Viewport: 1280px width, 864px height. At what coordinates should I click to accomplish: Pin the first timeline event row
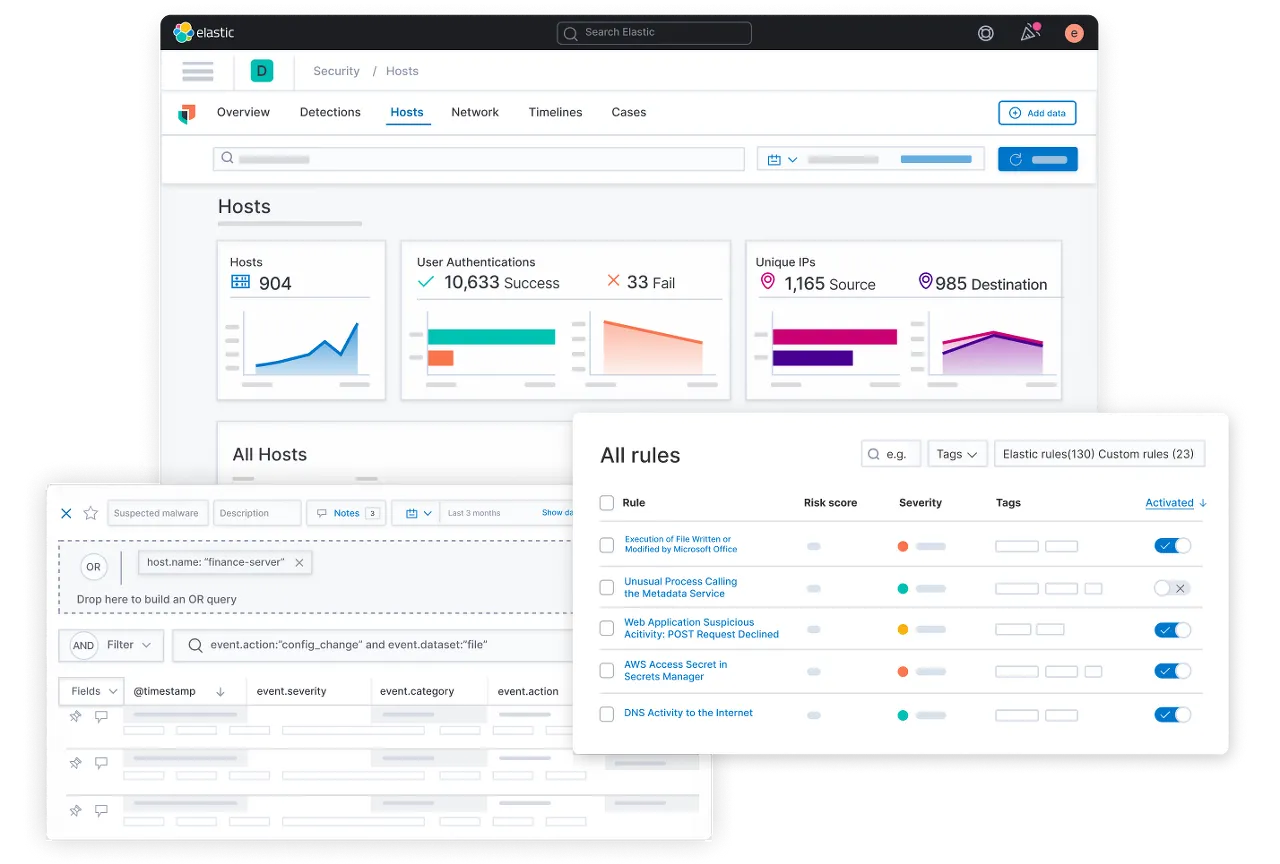(75, 716)
